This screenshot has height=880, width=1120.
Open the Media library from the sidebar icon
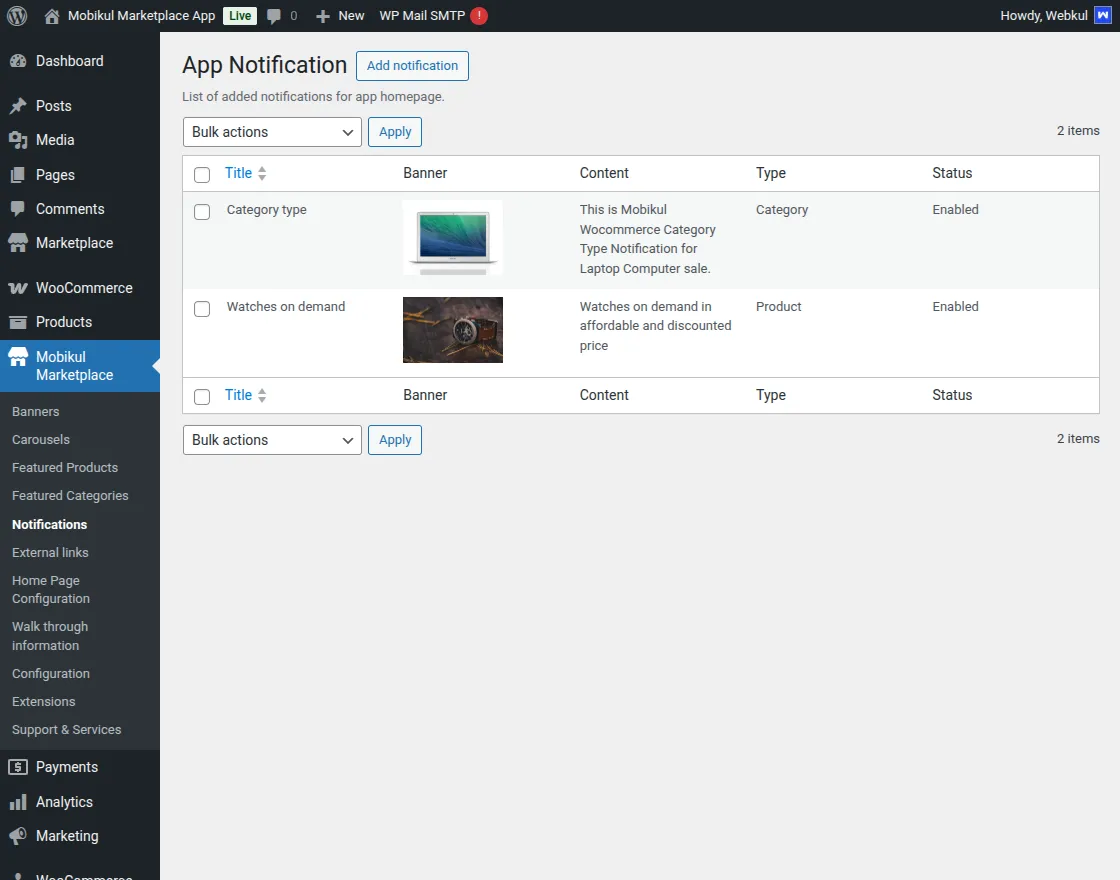pyautogui.click(x=21, y=140)
